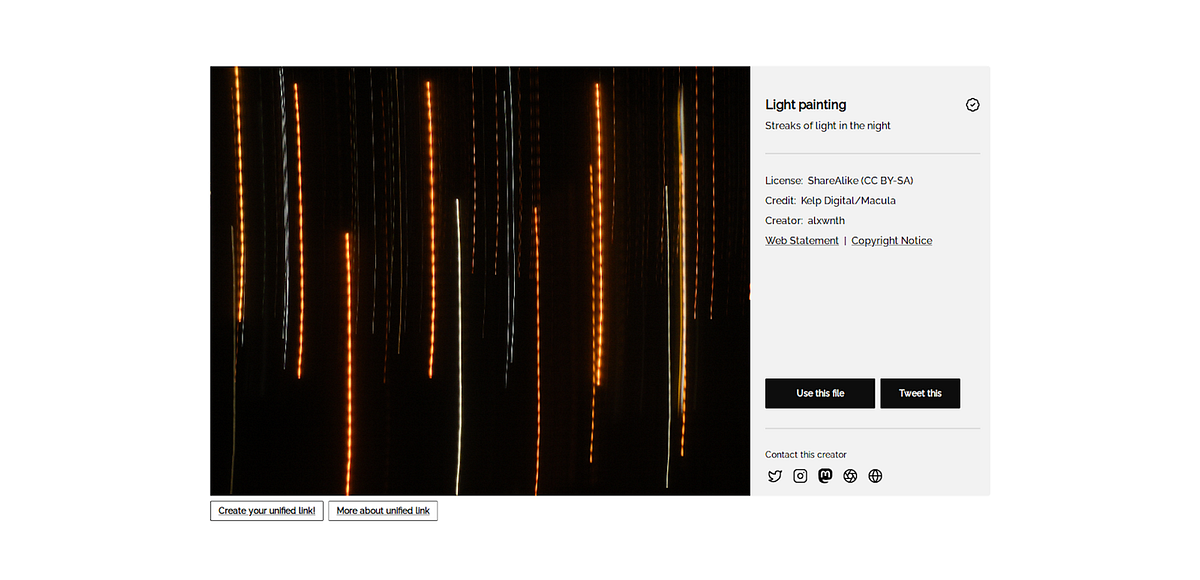Click the 'Tweet this' button
This screenshot has width=1200, height=580.
point(920,393)
